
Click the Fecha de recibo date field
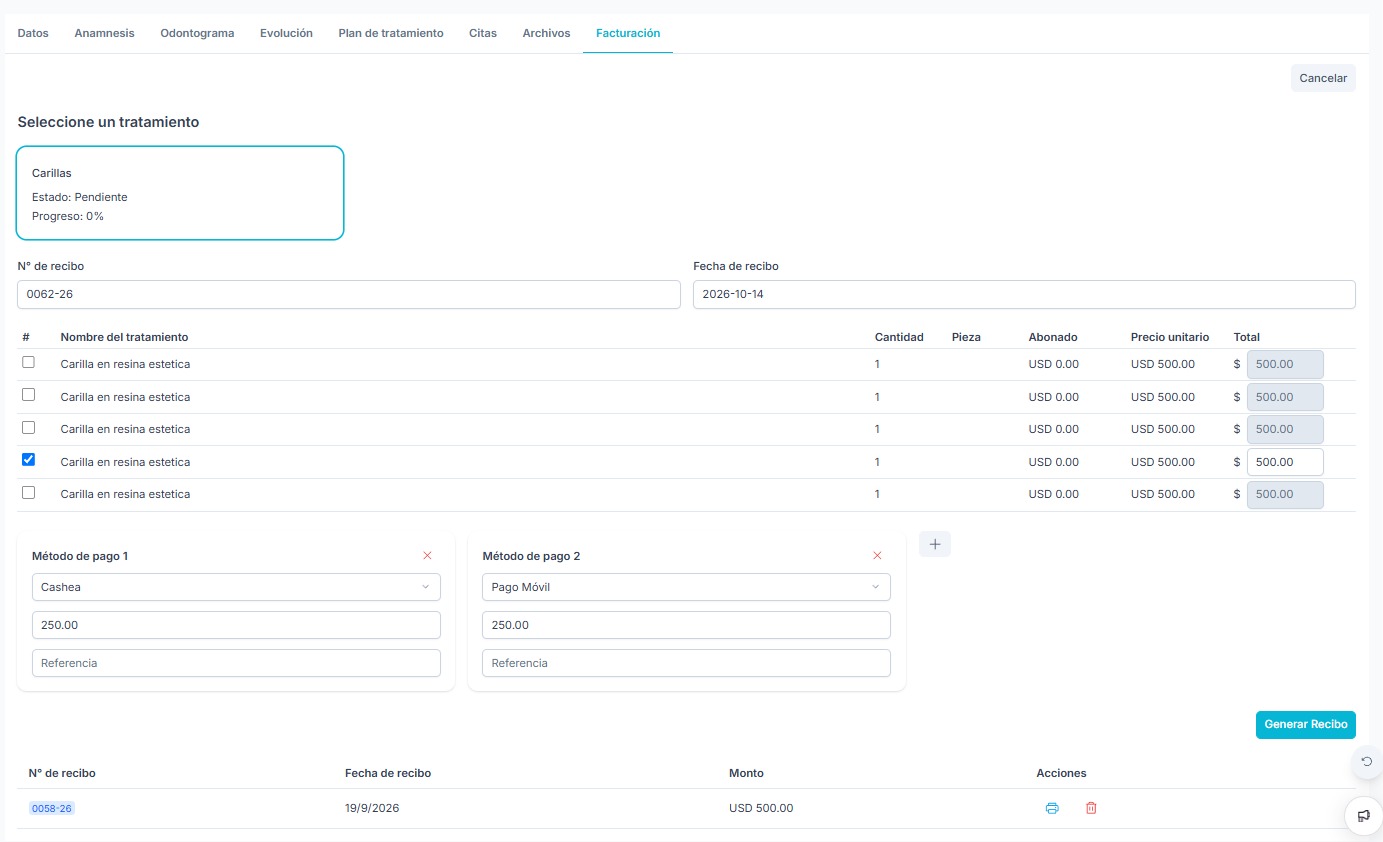coord(1024,294)
